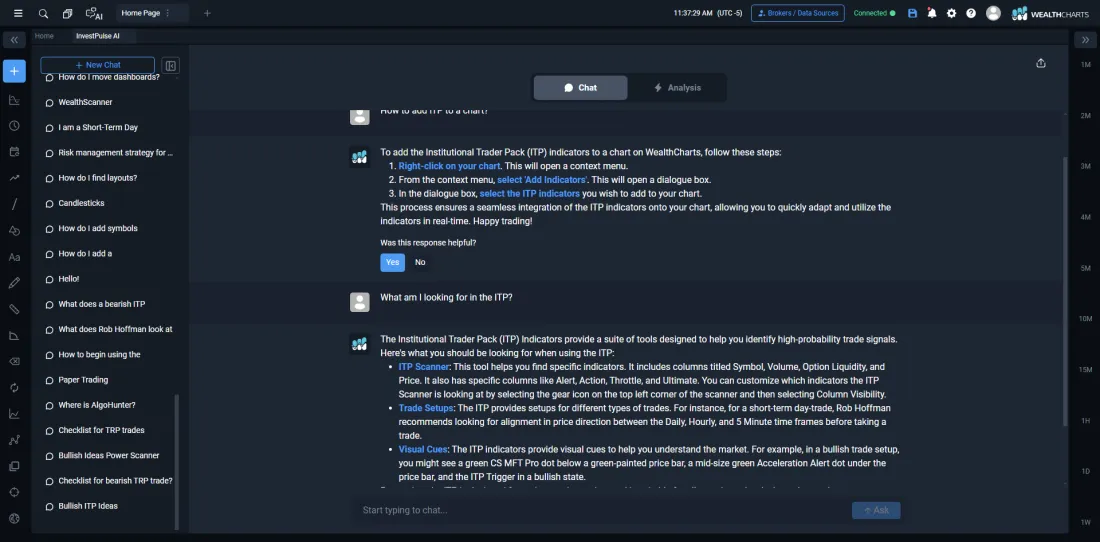Screen dimensions: 1100x542
Task: Switch to the Analysis tab
Action: (x=677, y=88)
